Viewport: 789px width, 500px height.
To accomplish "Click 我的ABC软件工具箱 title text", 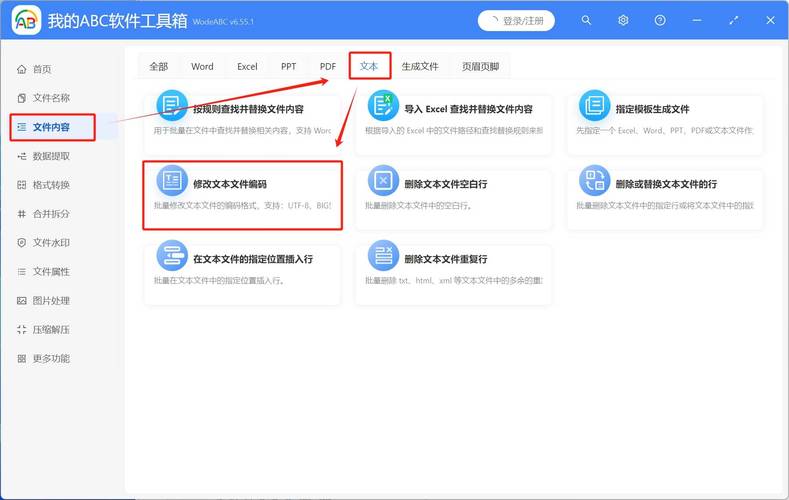I will click(x=117, y=21).
